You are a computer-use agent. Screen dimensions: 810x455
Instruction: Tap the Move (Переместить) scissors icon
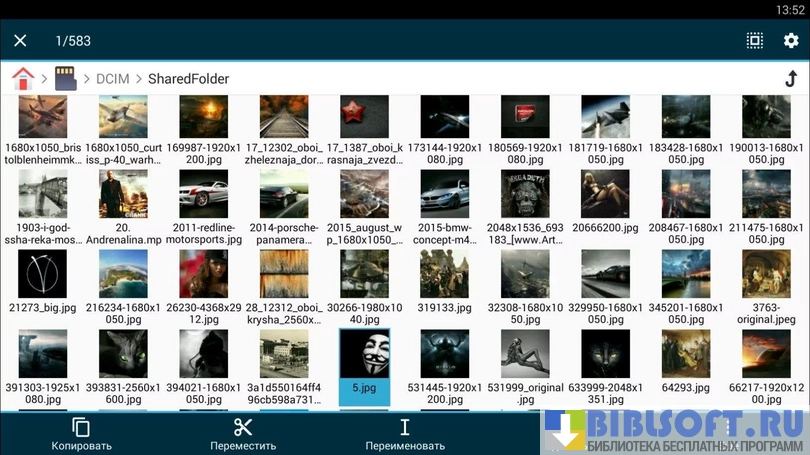click(x=243, y=427)
